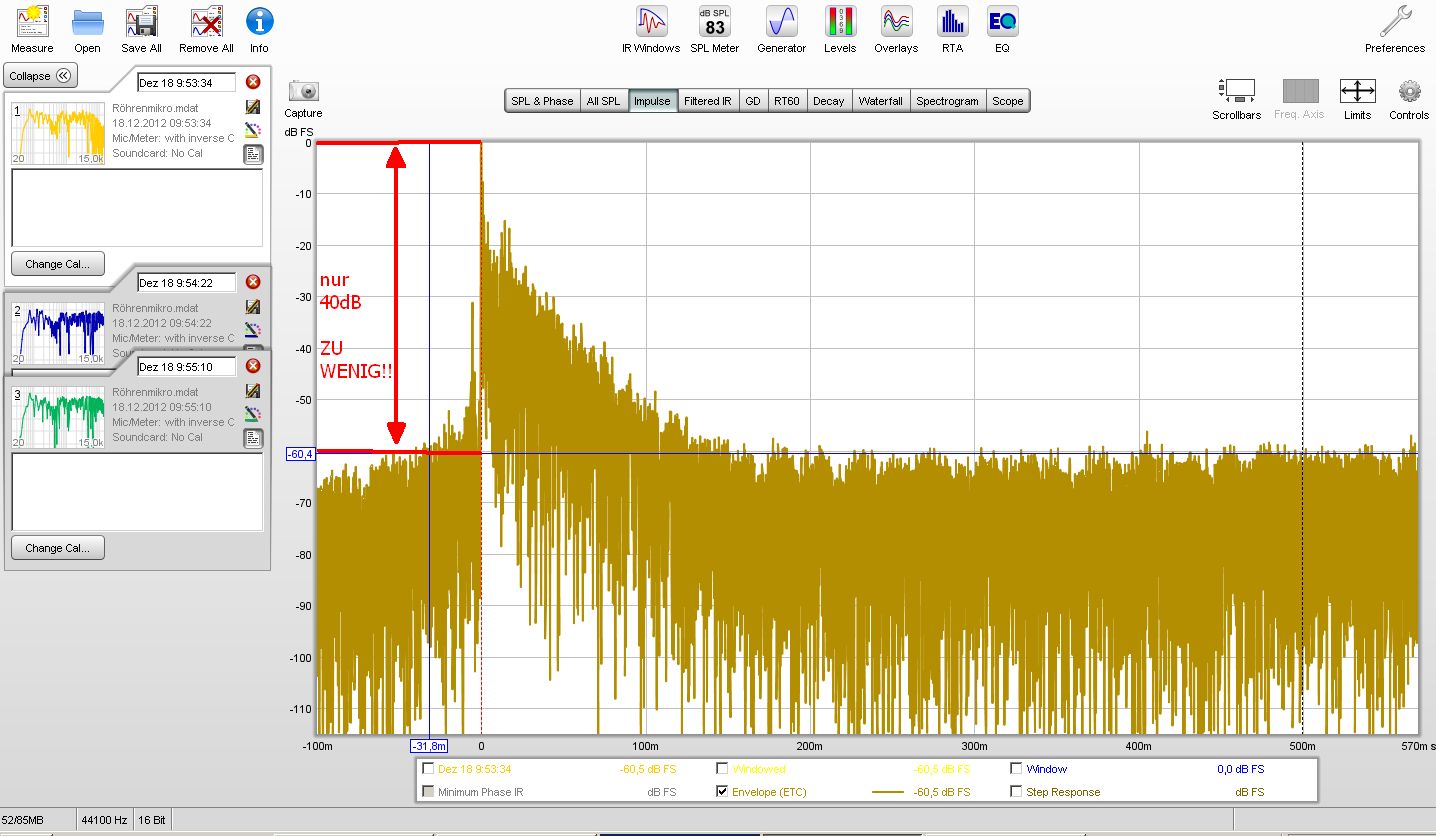
Task: Disable the Envelope (ETC) trace checkbox
Action: [x=723, y=792]
